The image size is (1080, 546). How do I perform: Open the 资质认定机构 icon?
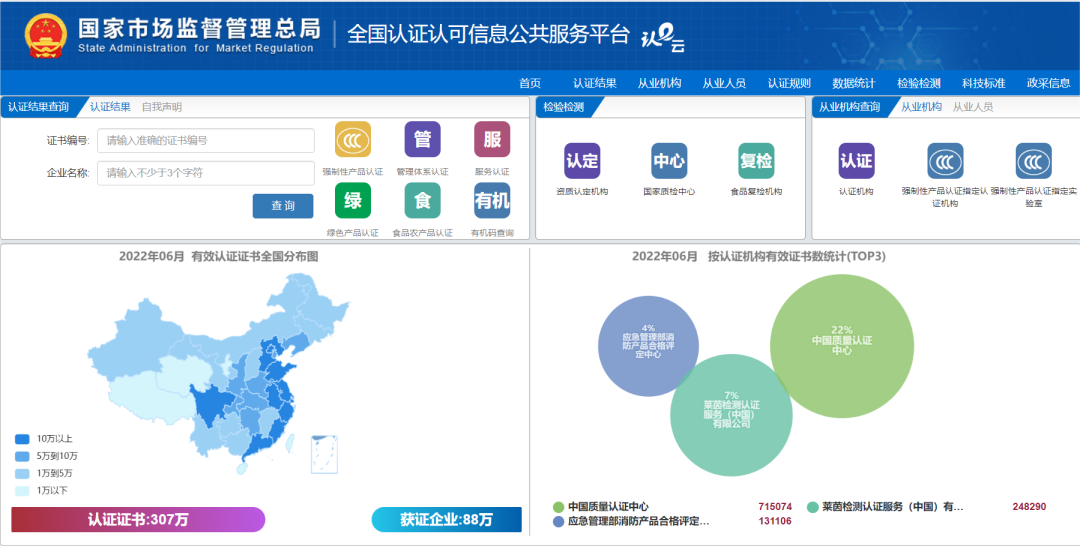point(582,161)
